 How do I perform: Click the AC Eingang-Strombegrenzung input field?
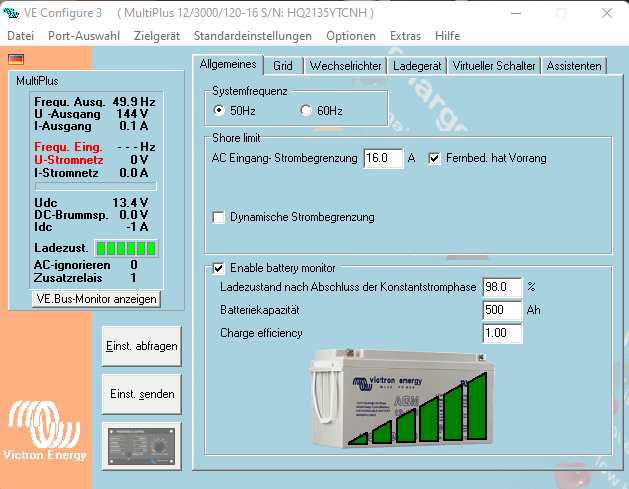383,158
